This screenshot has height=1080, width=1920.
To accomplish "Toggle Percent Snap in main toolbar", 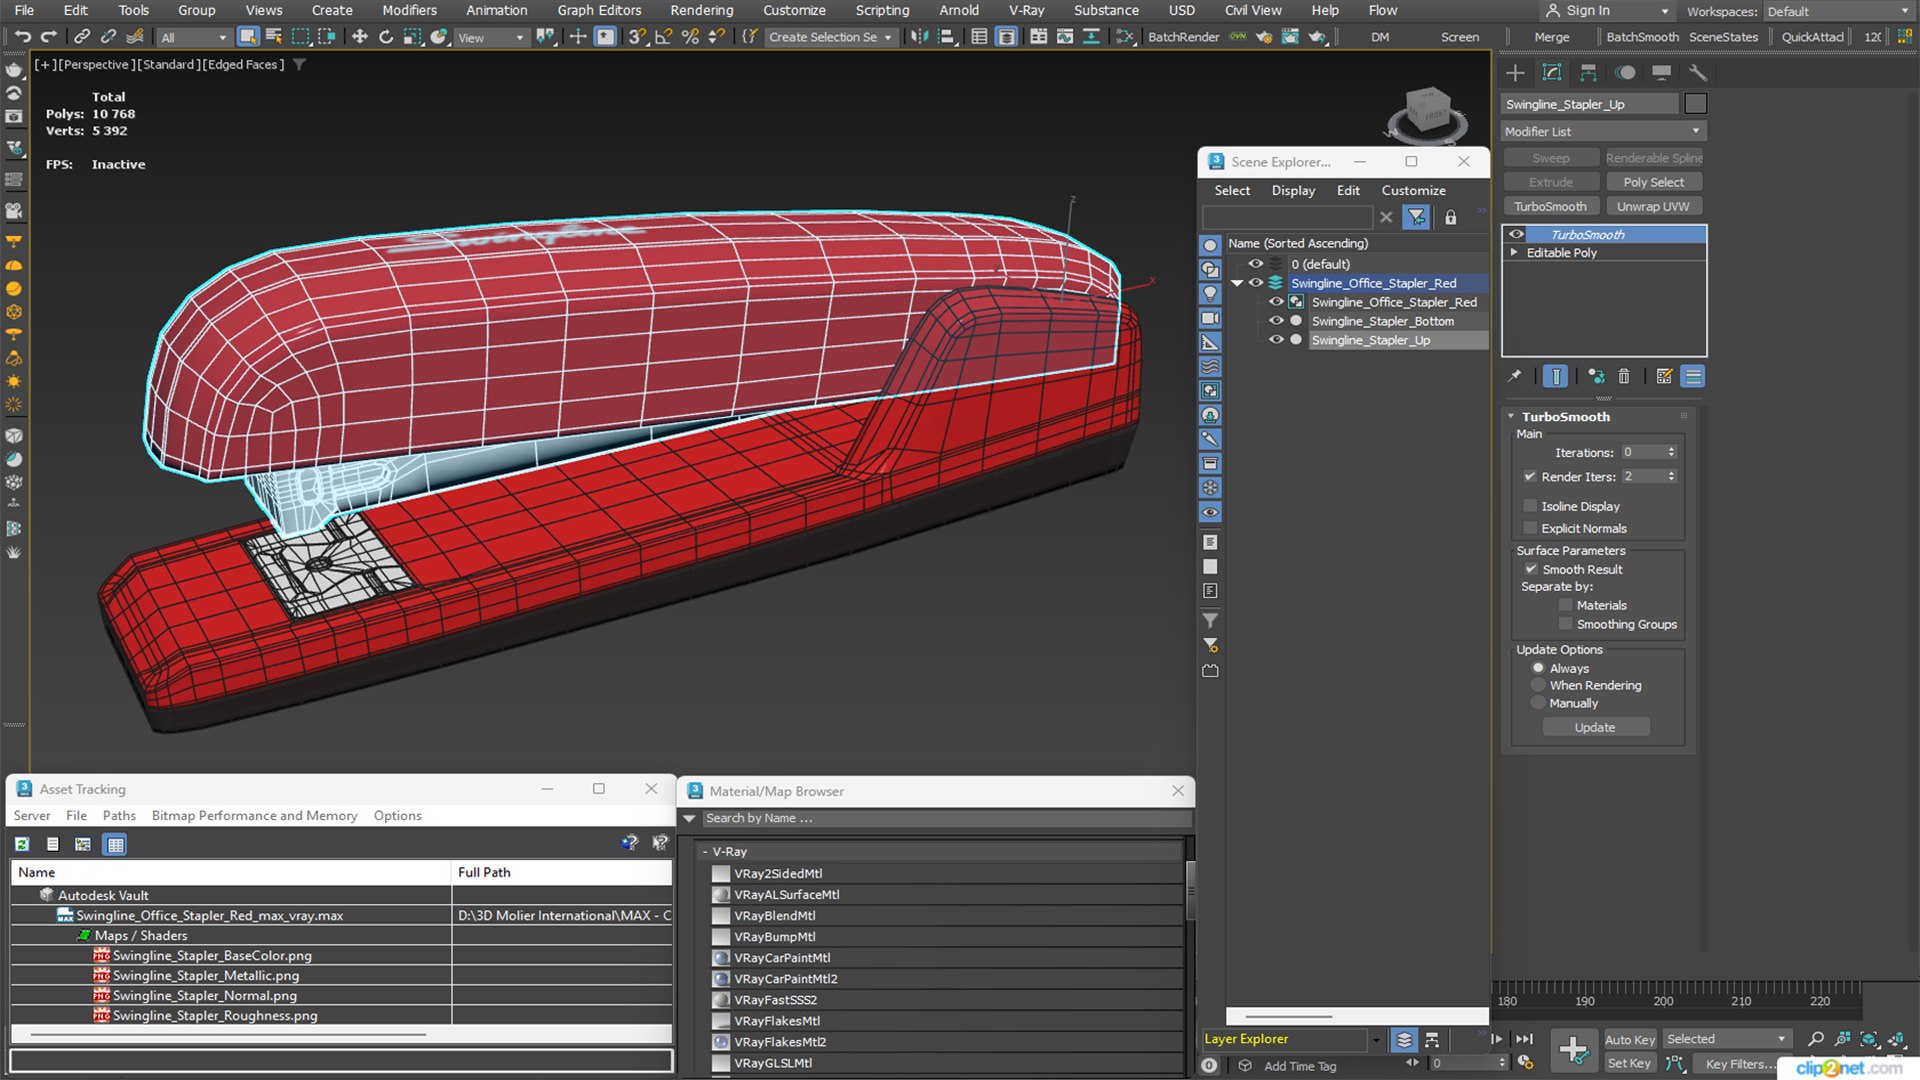I will pyautogui.click(x=690, y=37).
